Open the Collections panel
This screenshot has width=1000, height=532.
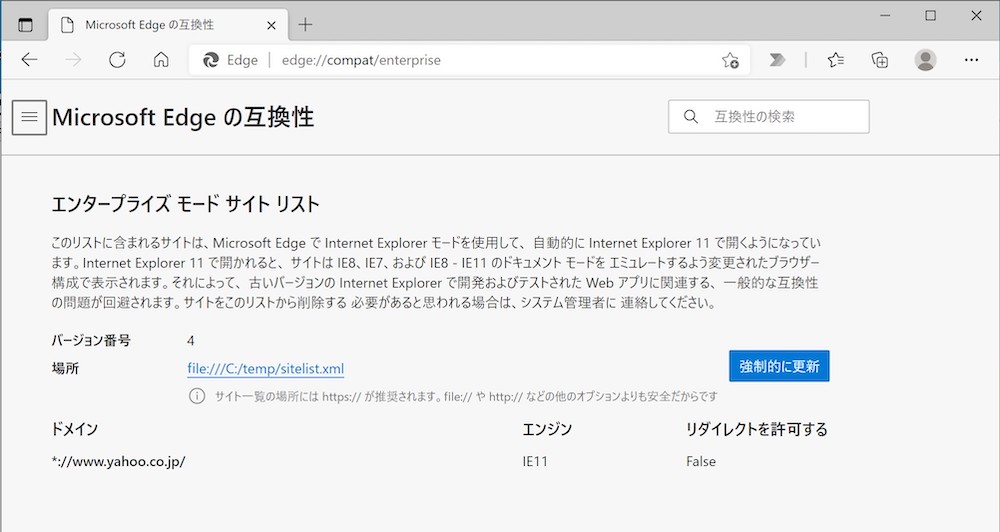pos(880,60)
